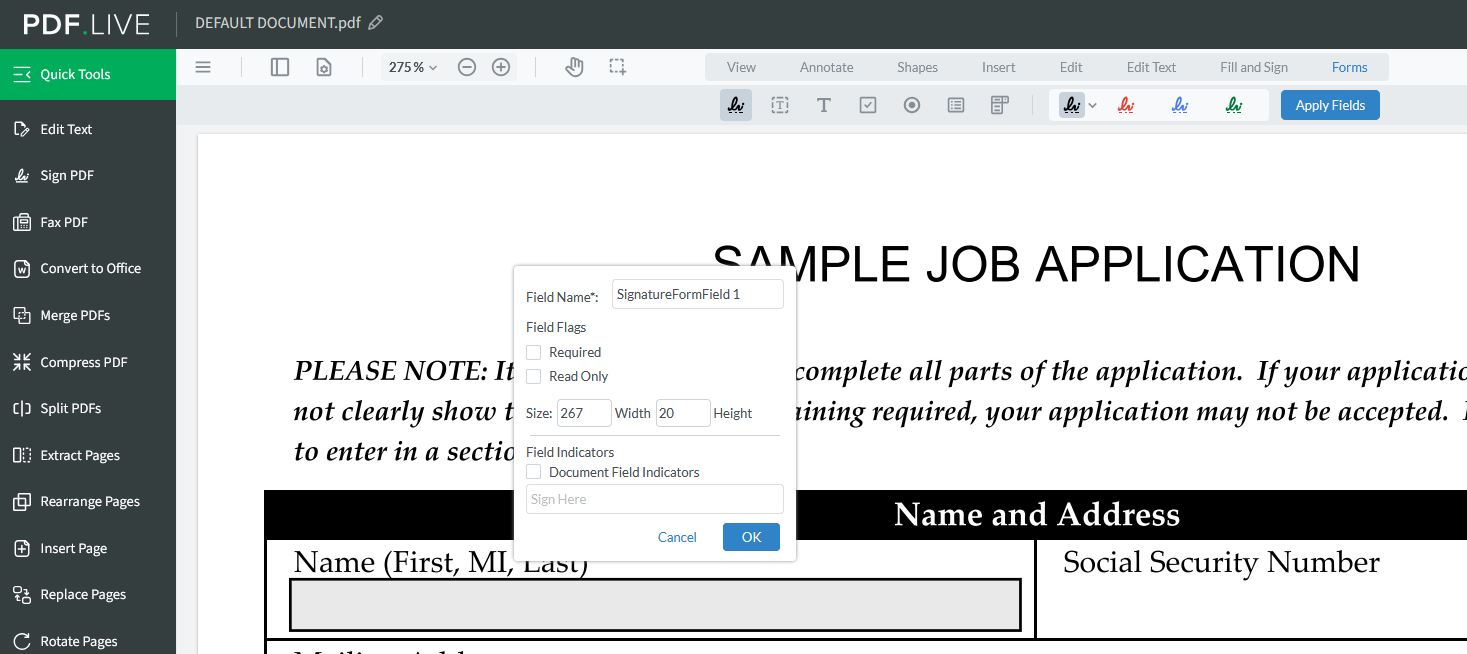Viewport: 1467px width, 654px height.
Task: Expand the signature style dropdown arrow
Action: tap(1092, 104)
